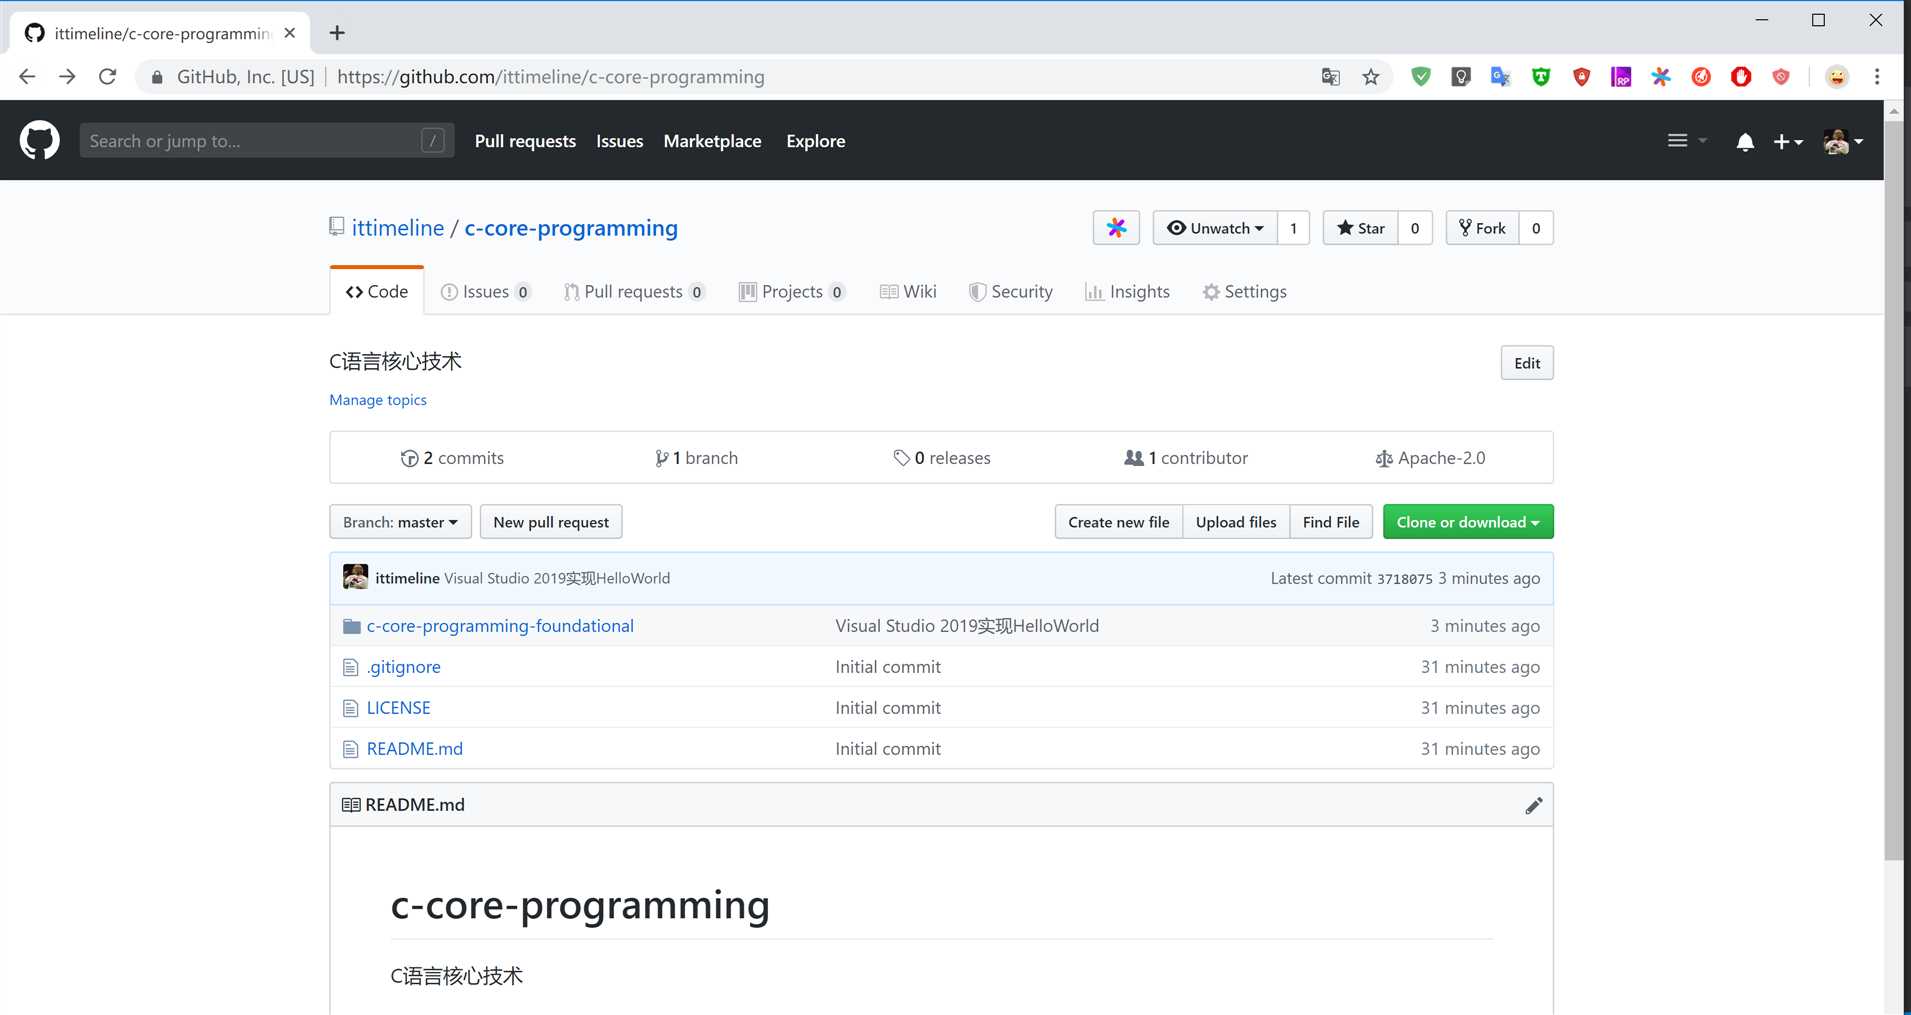Open the Branch: master dropdown

[400, 522]
